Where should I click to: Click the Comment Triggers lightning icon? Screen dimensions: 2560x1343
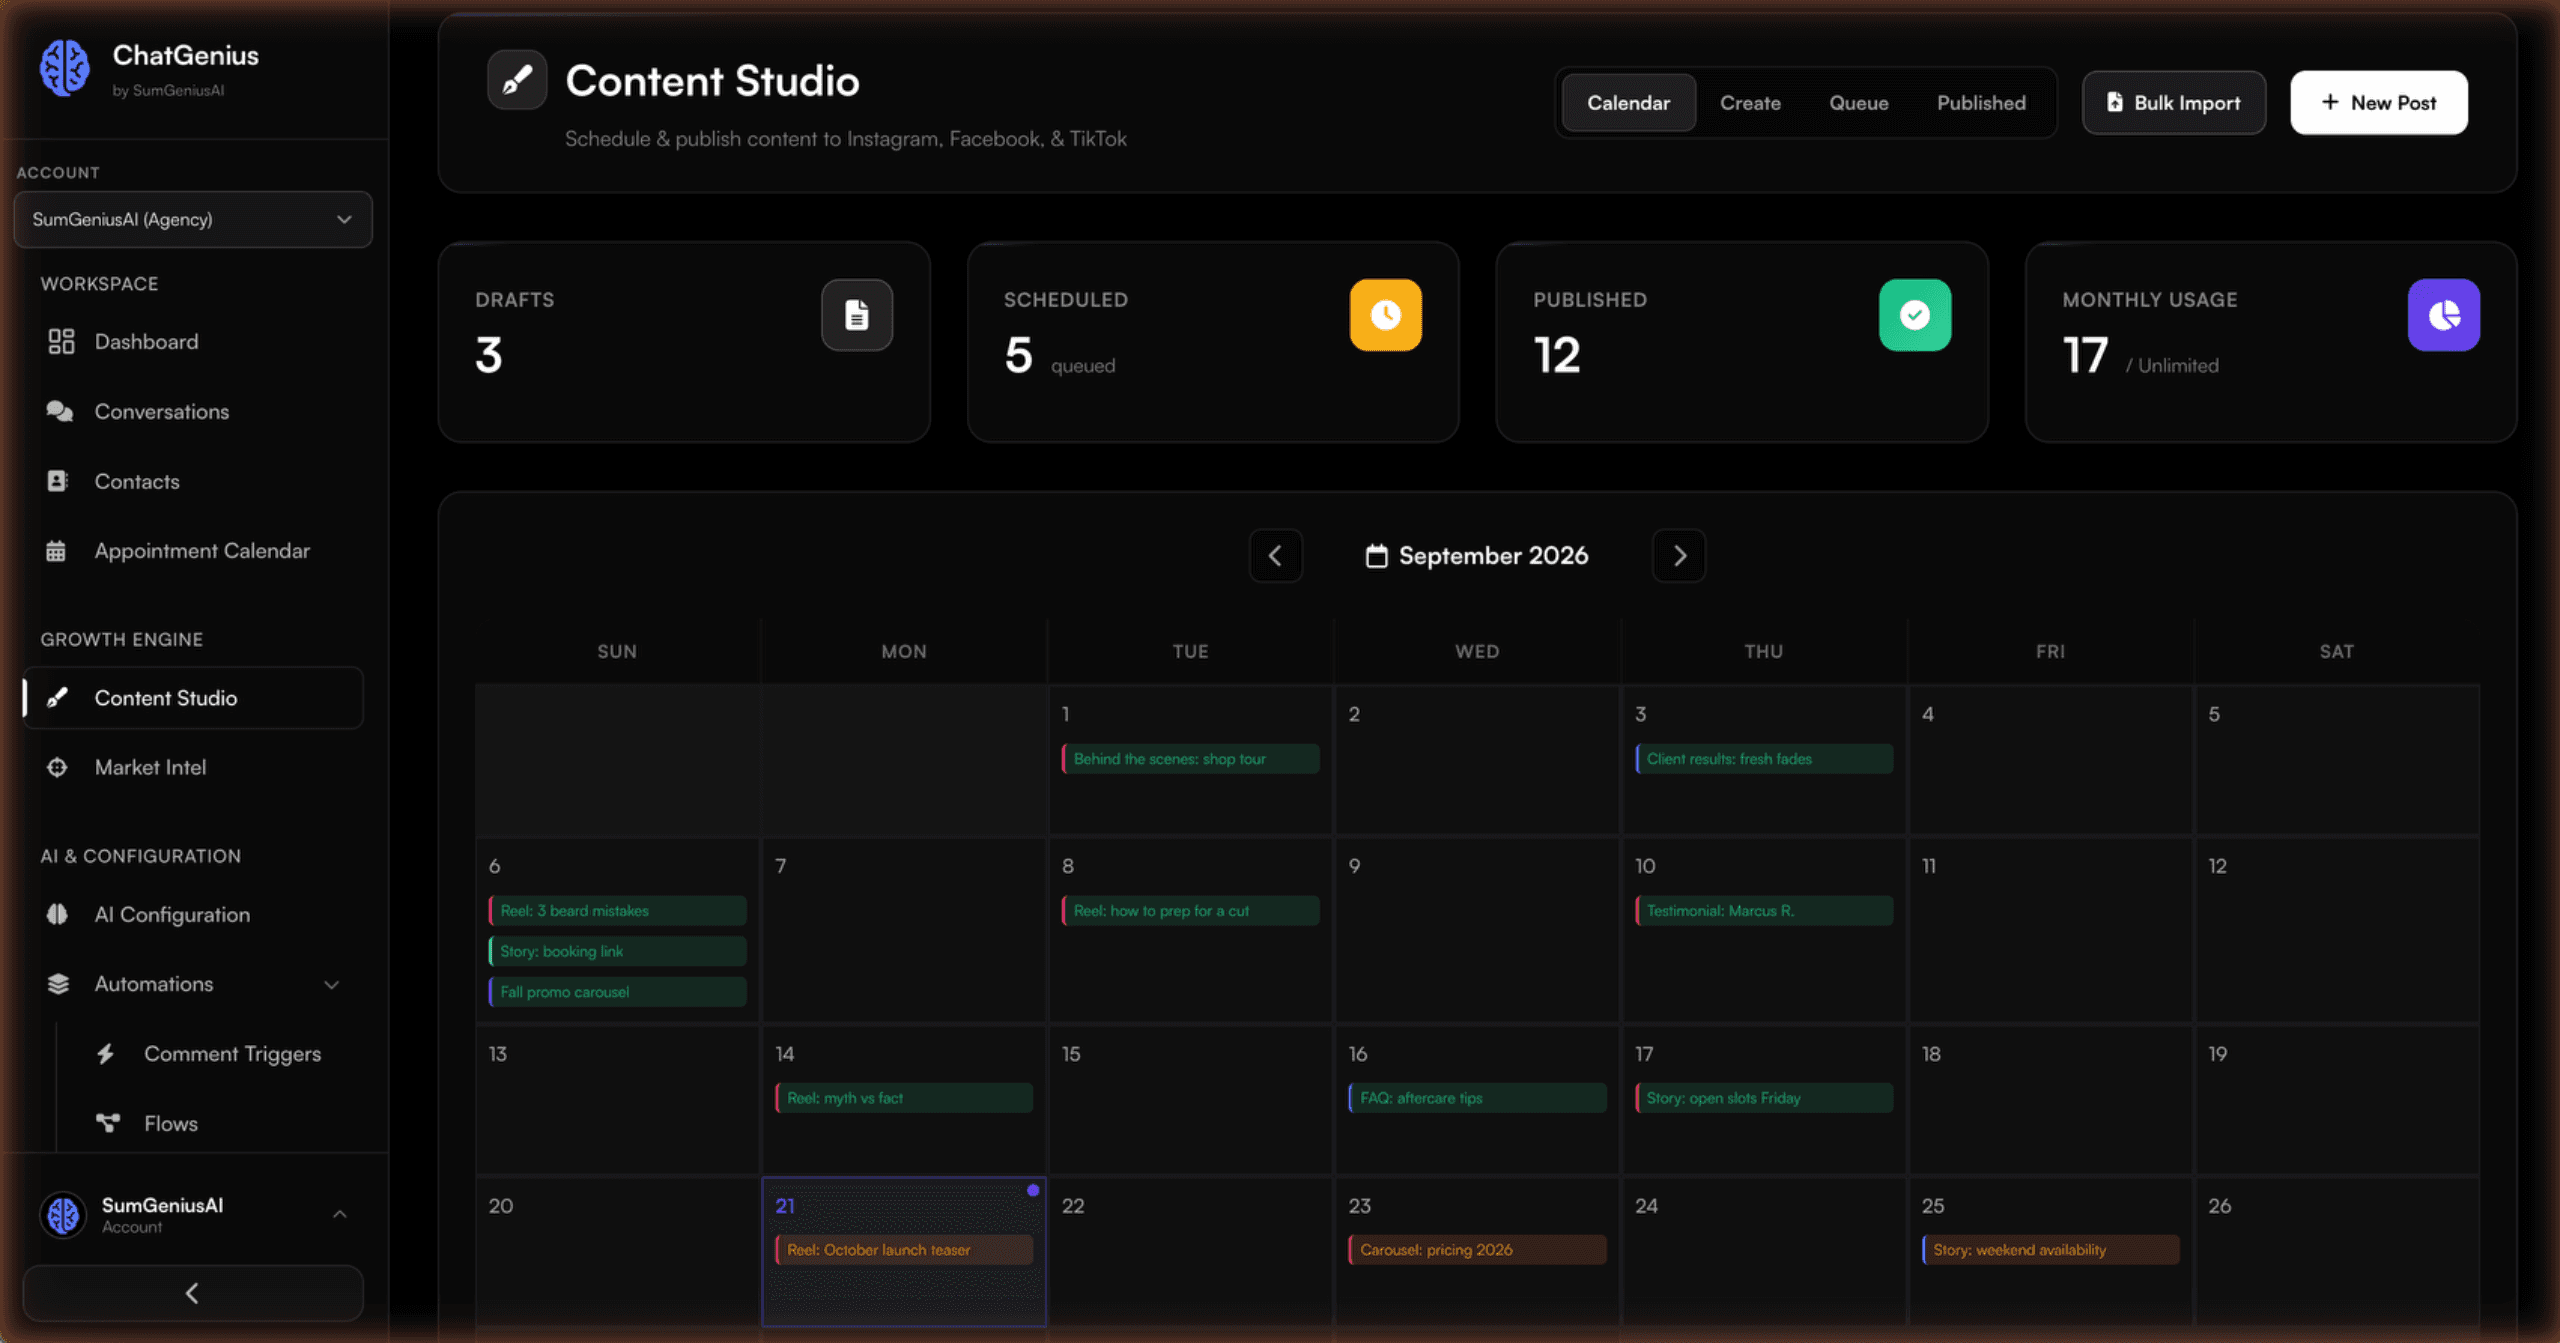pyautogui.click(x=106, y=1054)
